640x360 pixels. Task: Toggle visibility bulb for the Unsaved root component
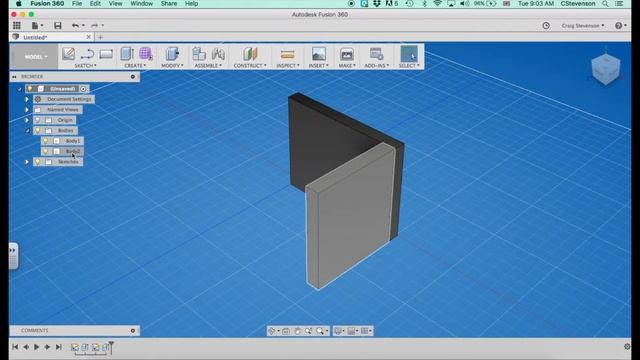pos(30,89)
